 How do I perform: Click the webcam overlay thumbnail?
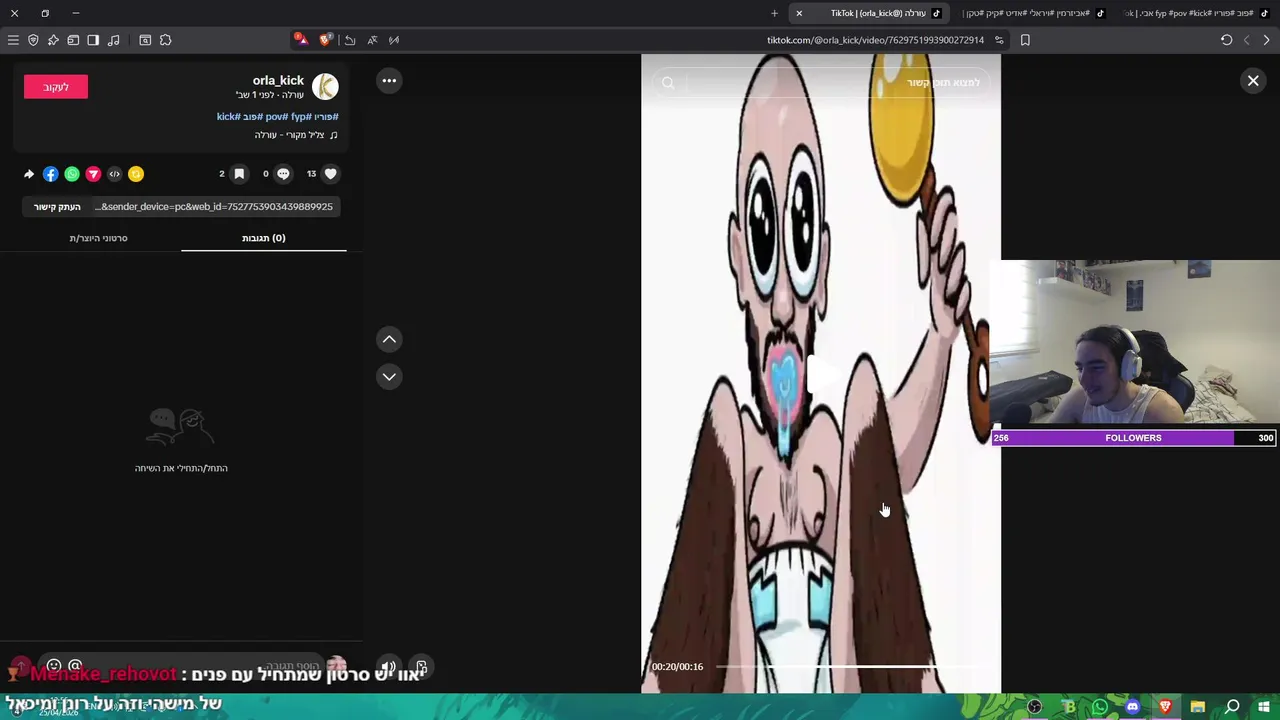[x=1135, y=343]
